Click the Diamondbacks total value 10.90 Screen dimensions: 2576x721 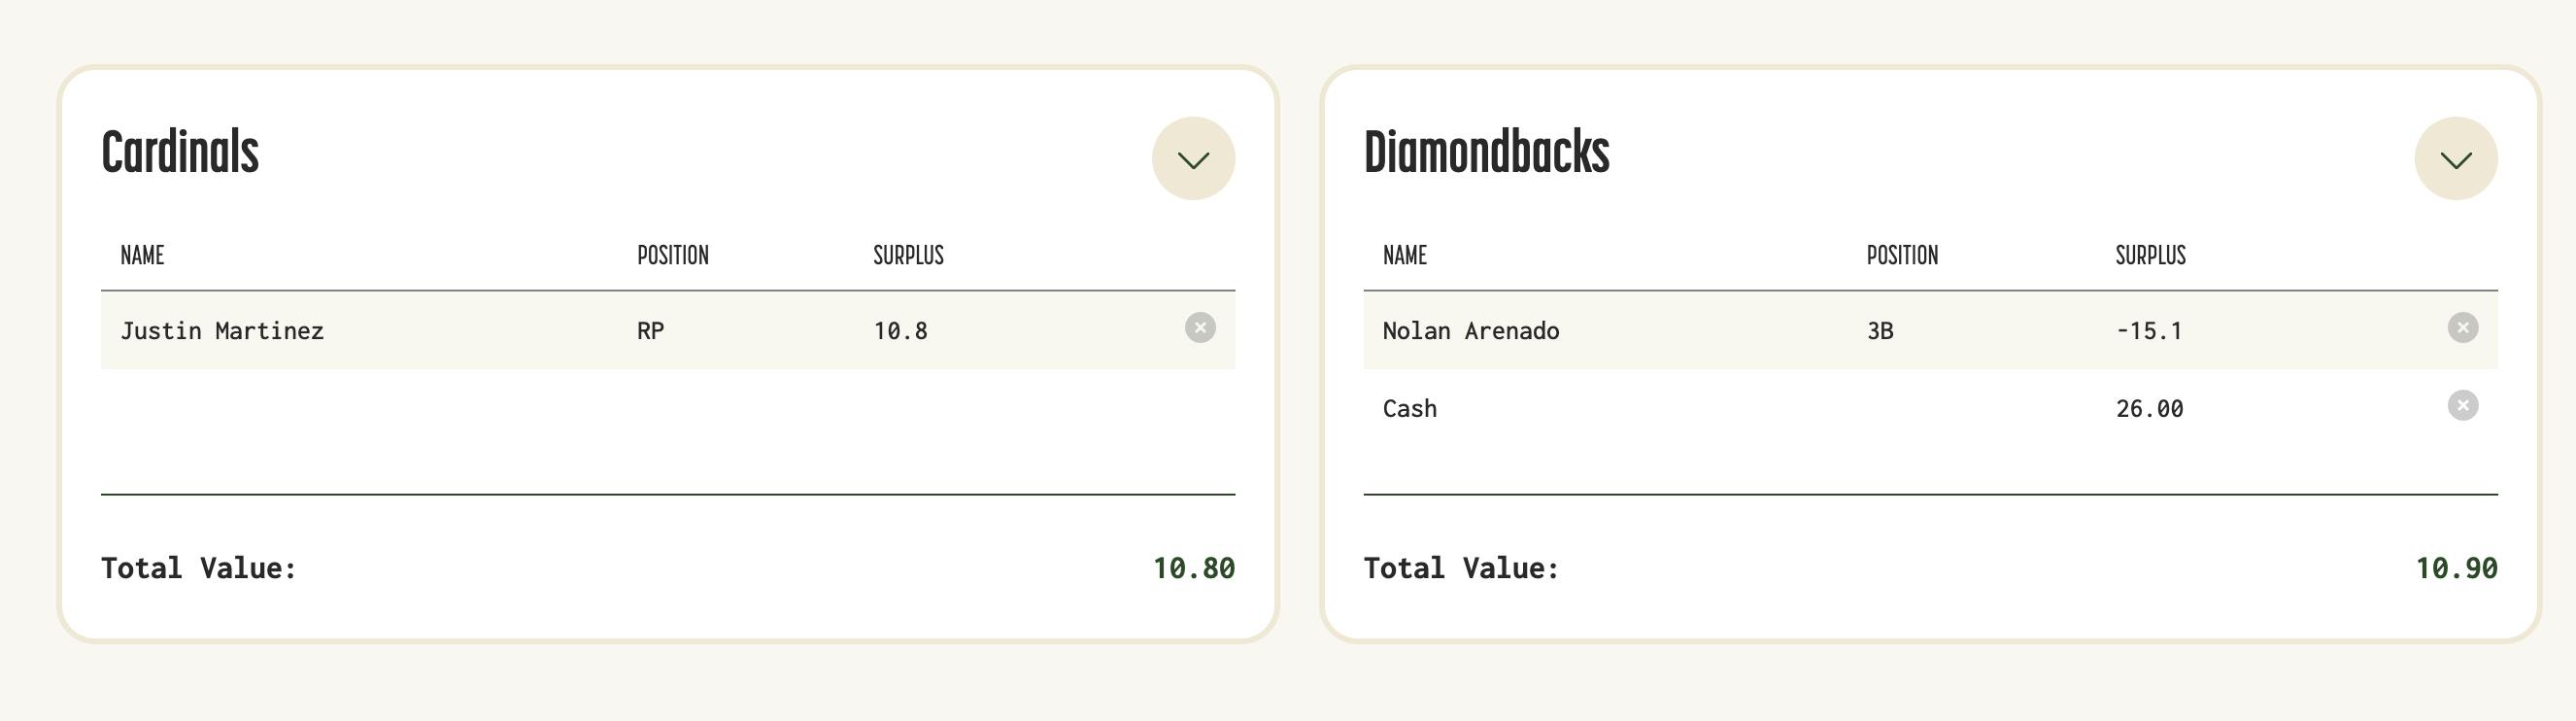pos(2456,569)
